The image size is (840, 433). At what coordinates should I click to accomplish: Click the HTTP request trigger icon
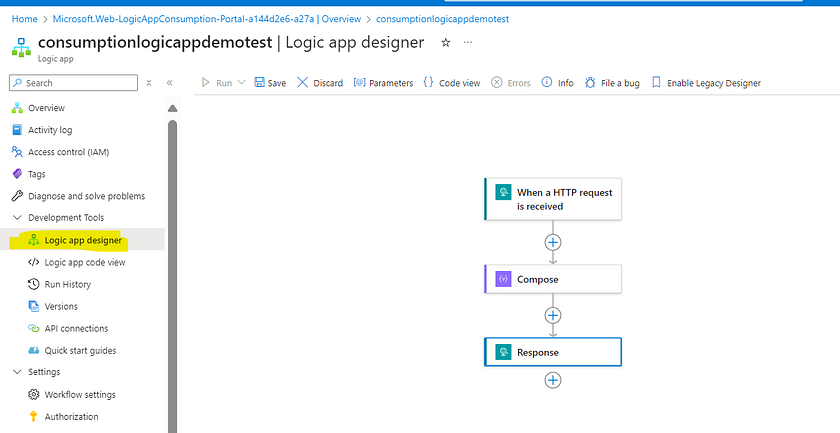[503, 192]
